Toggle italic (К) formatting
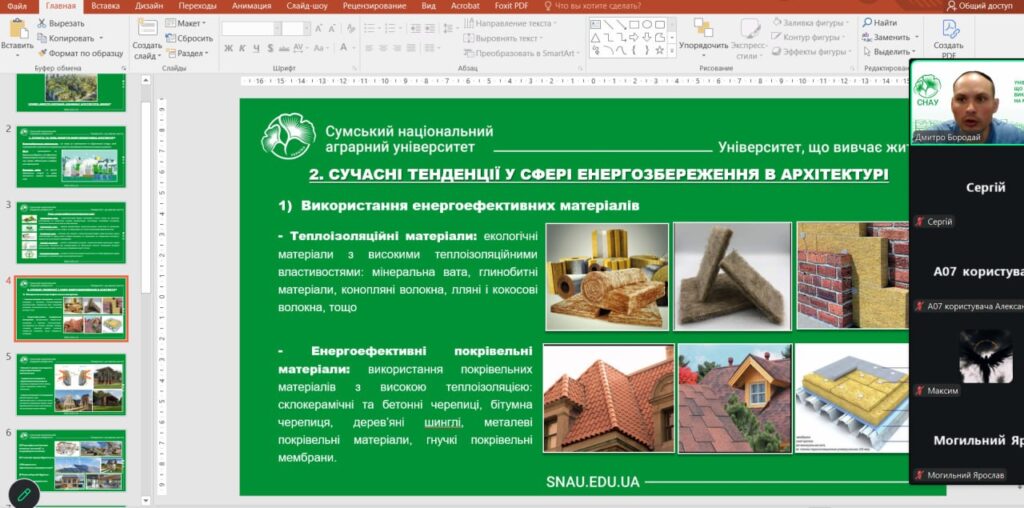 pos(242,48)
